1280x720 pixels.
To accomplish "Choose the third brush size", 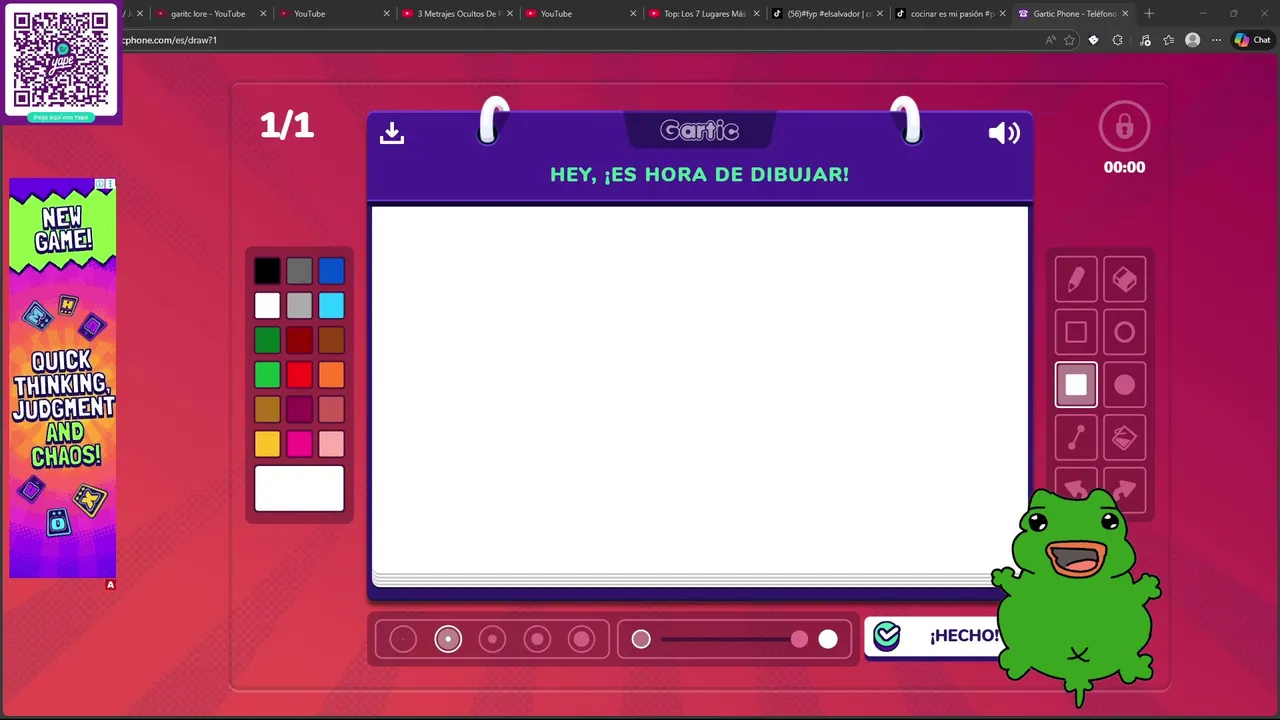I will tap(492, 639).
